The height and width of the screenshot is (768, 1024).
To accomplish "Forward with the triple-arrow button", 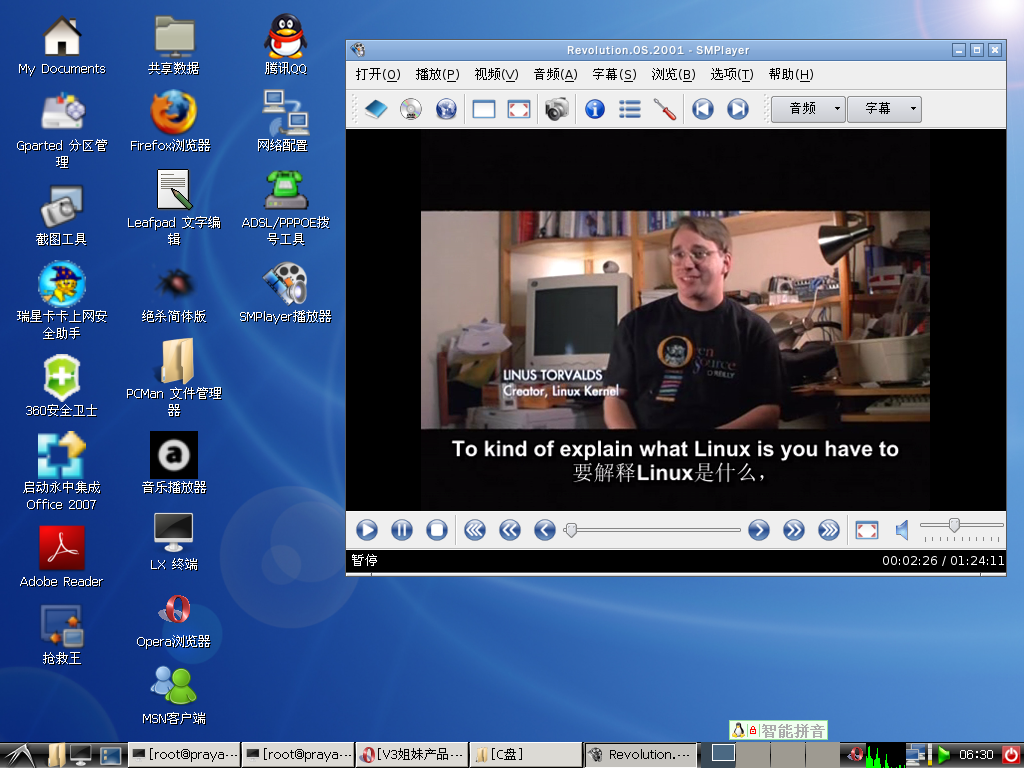I will (829, 530).
